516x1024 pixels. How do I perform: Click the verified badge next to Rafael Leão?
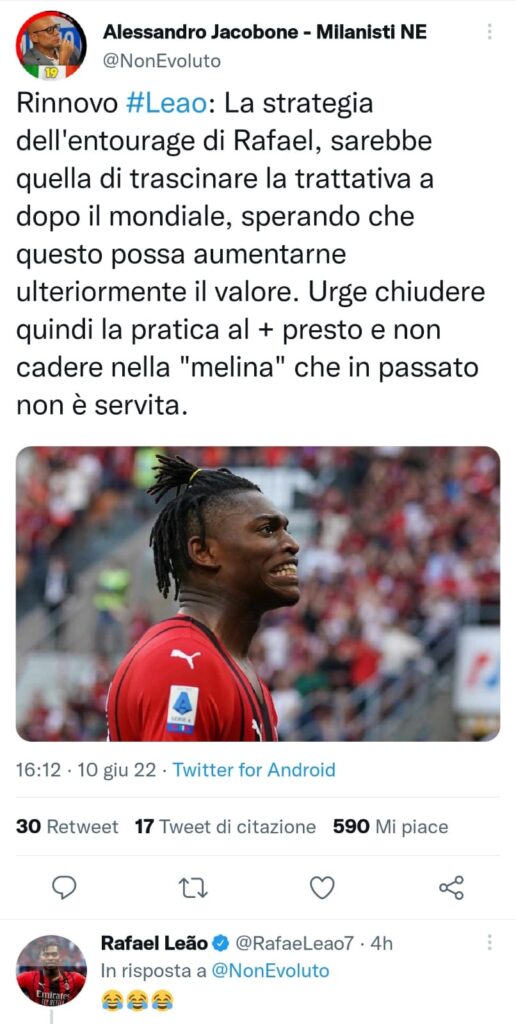point(220,943)
